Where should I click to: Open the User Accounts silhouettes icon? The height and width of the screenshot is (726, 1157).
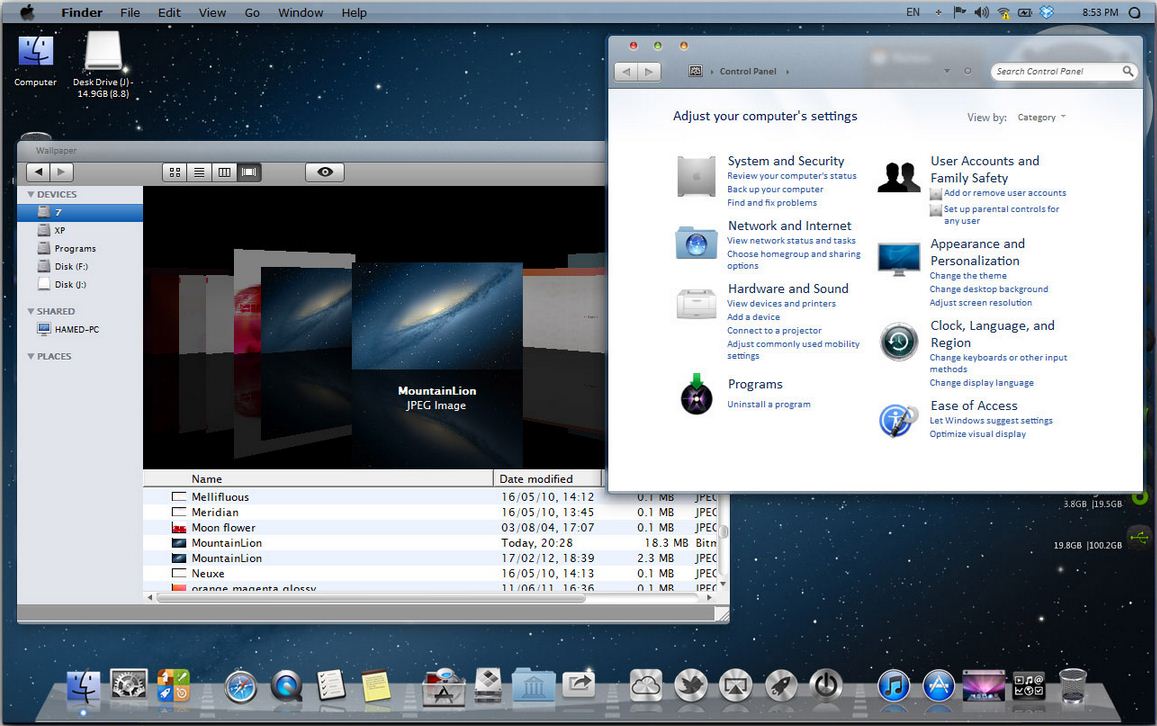click(x=899, y=177)
